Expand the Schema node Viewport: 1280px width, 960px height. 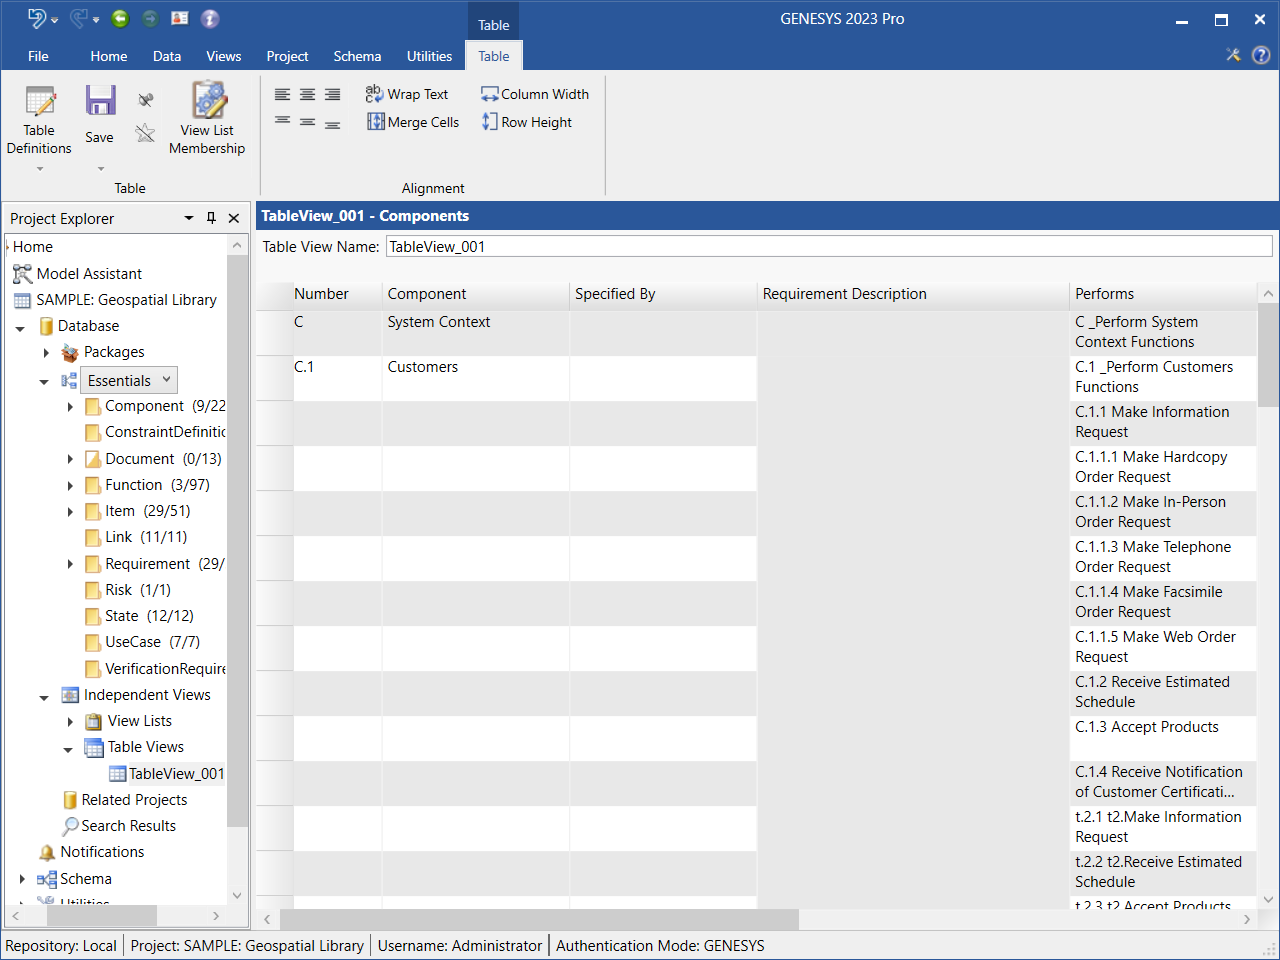pyautogui.click(x=22, y=879)
